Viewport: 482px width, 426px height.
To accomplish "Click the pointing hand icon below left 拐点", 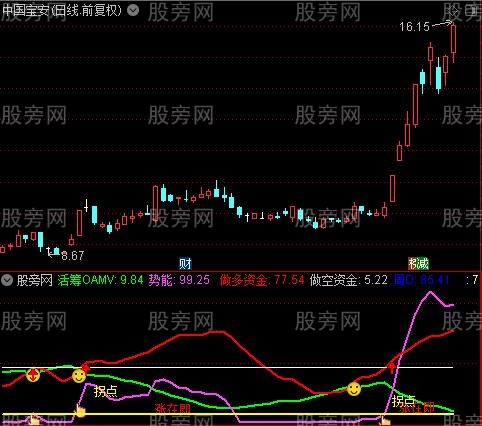I will 80,411.
